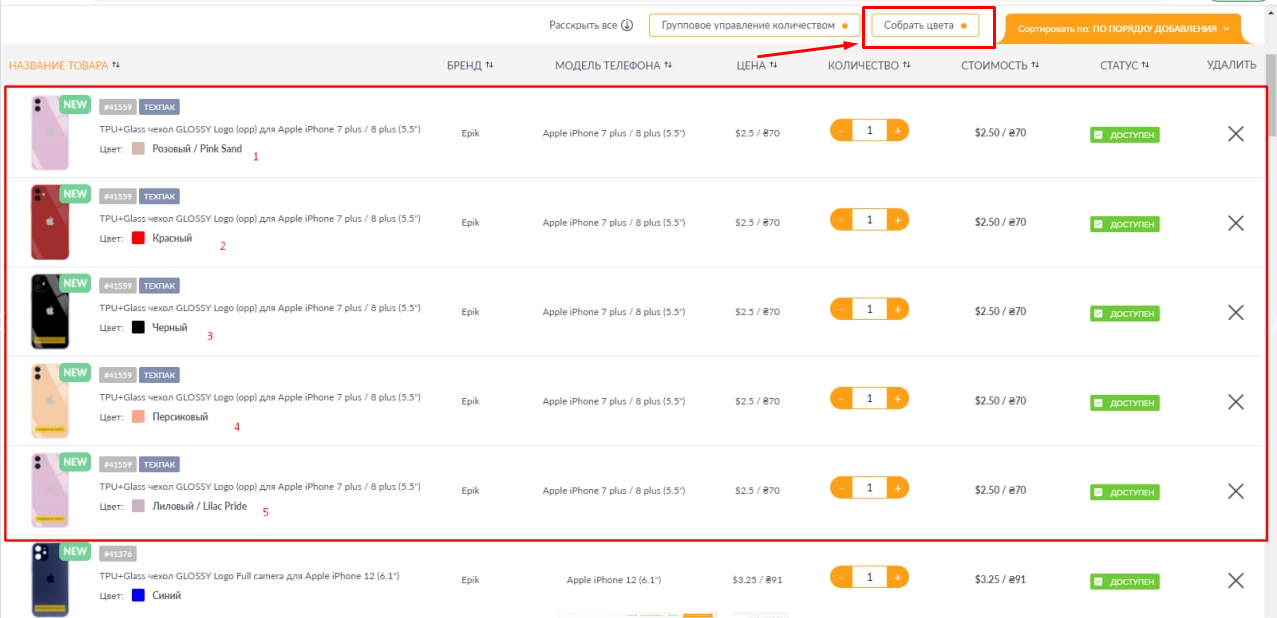Screen dimensions: 1277x618
Task: Decrease quantity of Персиковый case
Action: pos(842,399)
